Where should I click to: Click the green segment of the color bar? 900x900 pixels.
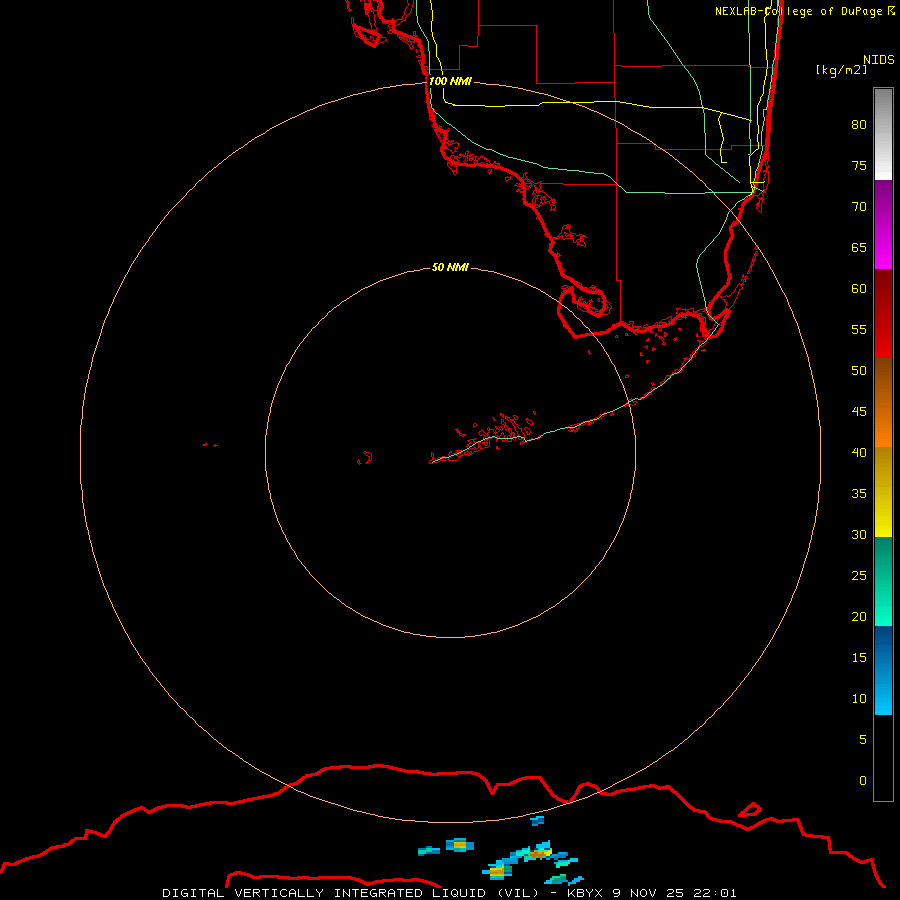pos(883,581)
